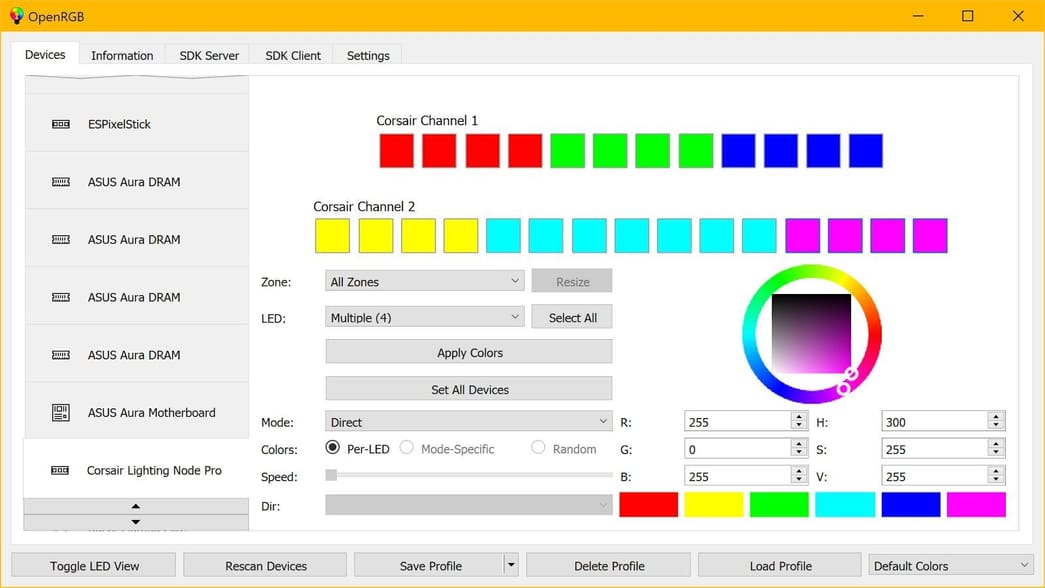Click the OpenRGB logo in the title bar
The height and width of the screenshot is (588, 1045).
coord(14,15)
